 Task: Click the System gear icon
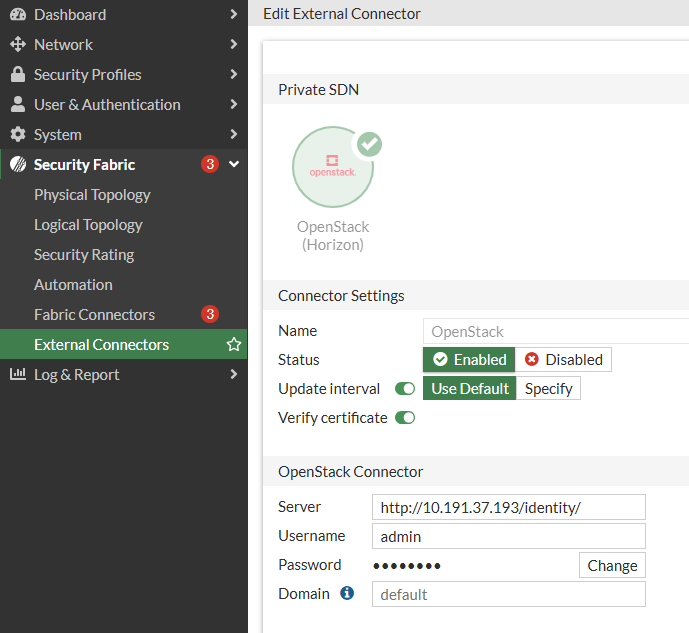[x=18, y=134]
